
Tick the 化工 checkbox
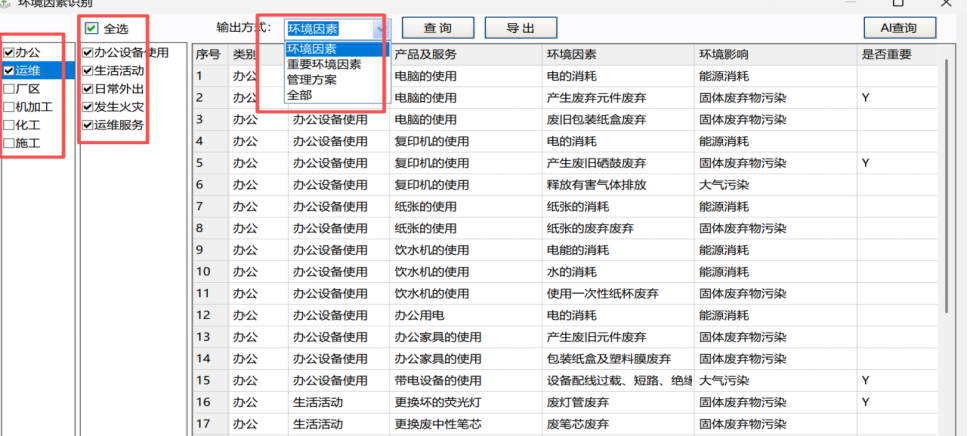point(9,125)
